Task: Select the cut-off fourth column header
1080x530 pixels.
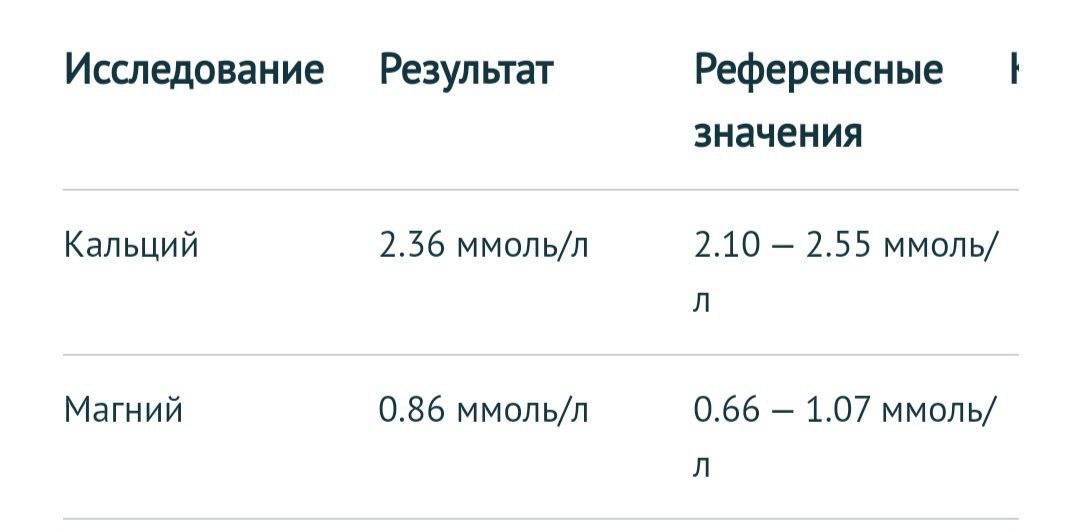Action: (1014, 70)
